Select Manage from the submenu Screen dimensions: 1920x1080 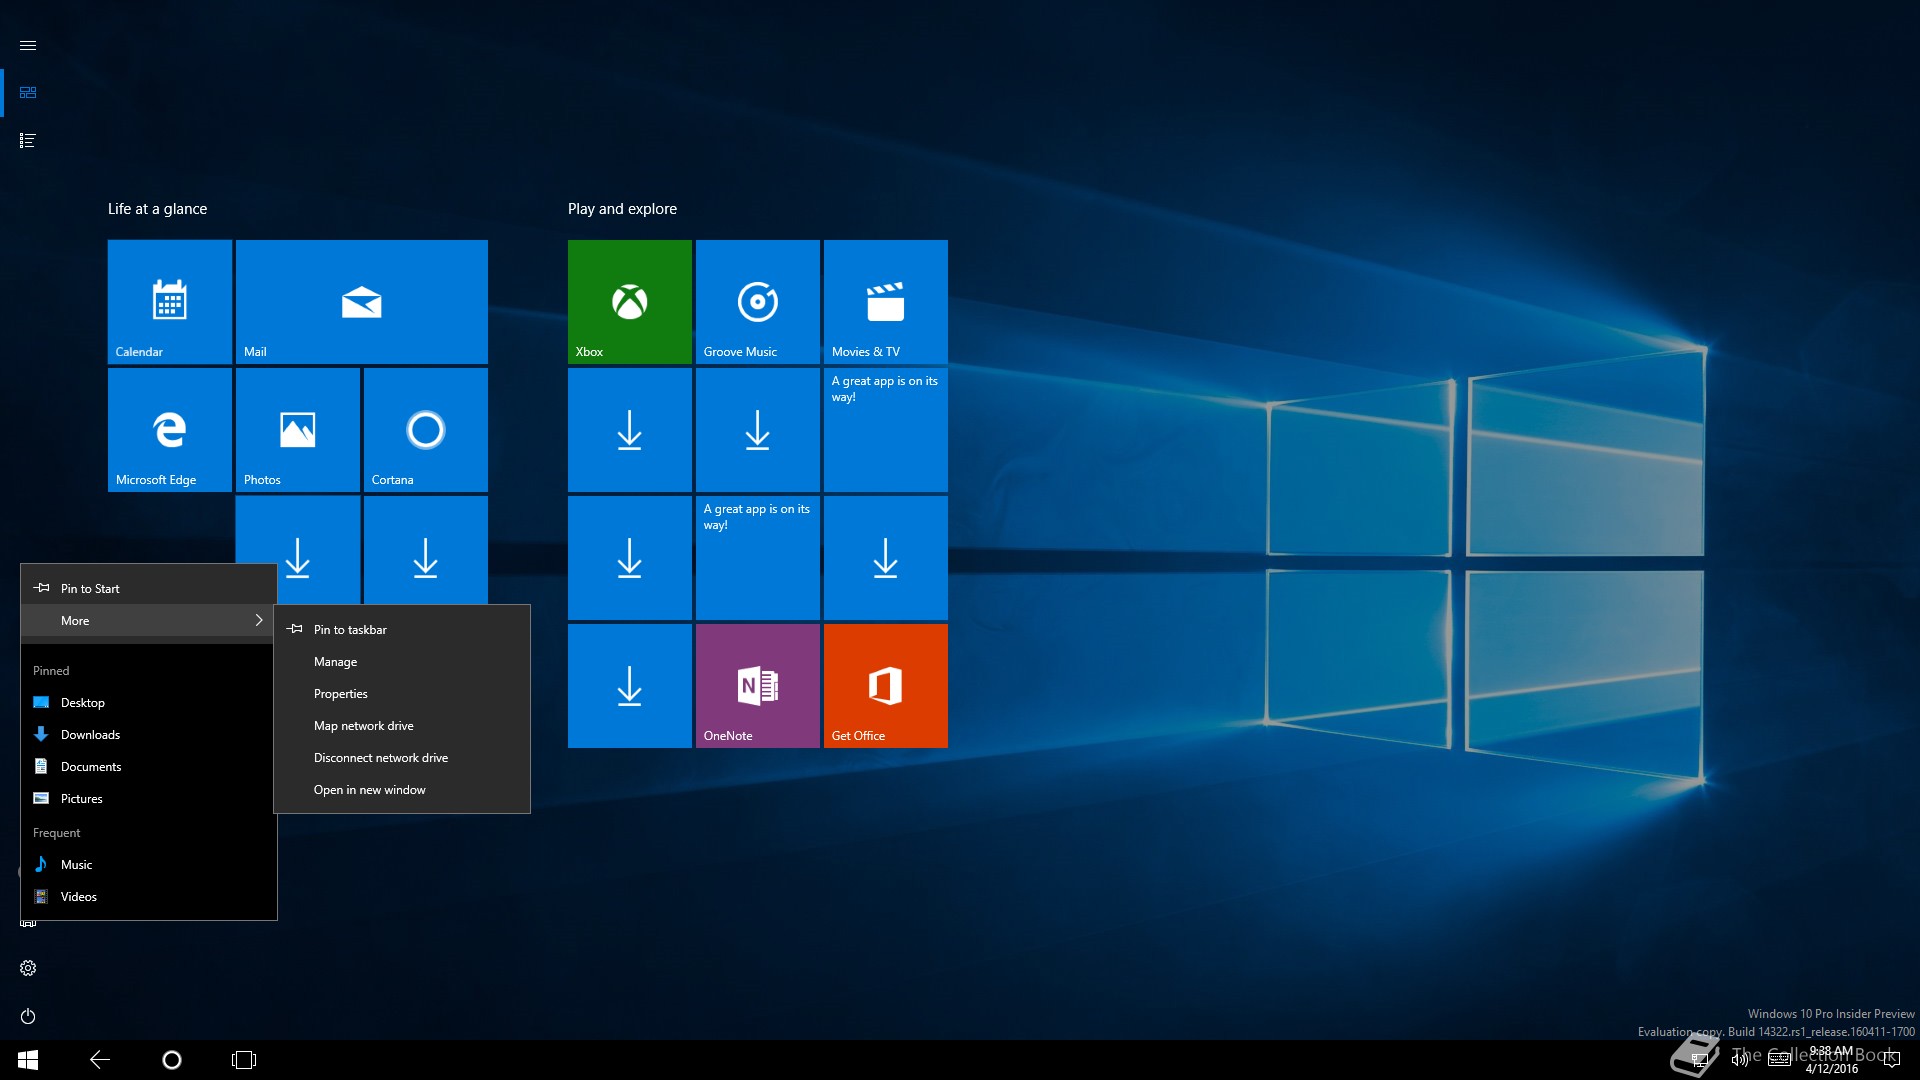coord(402,662)
